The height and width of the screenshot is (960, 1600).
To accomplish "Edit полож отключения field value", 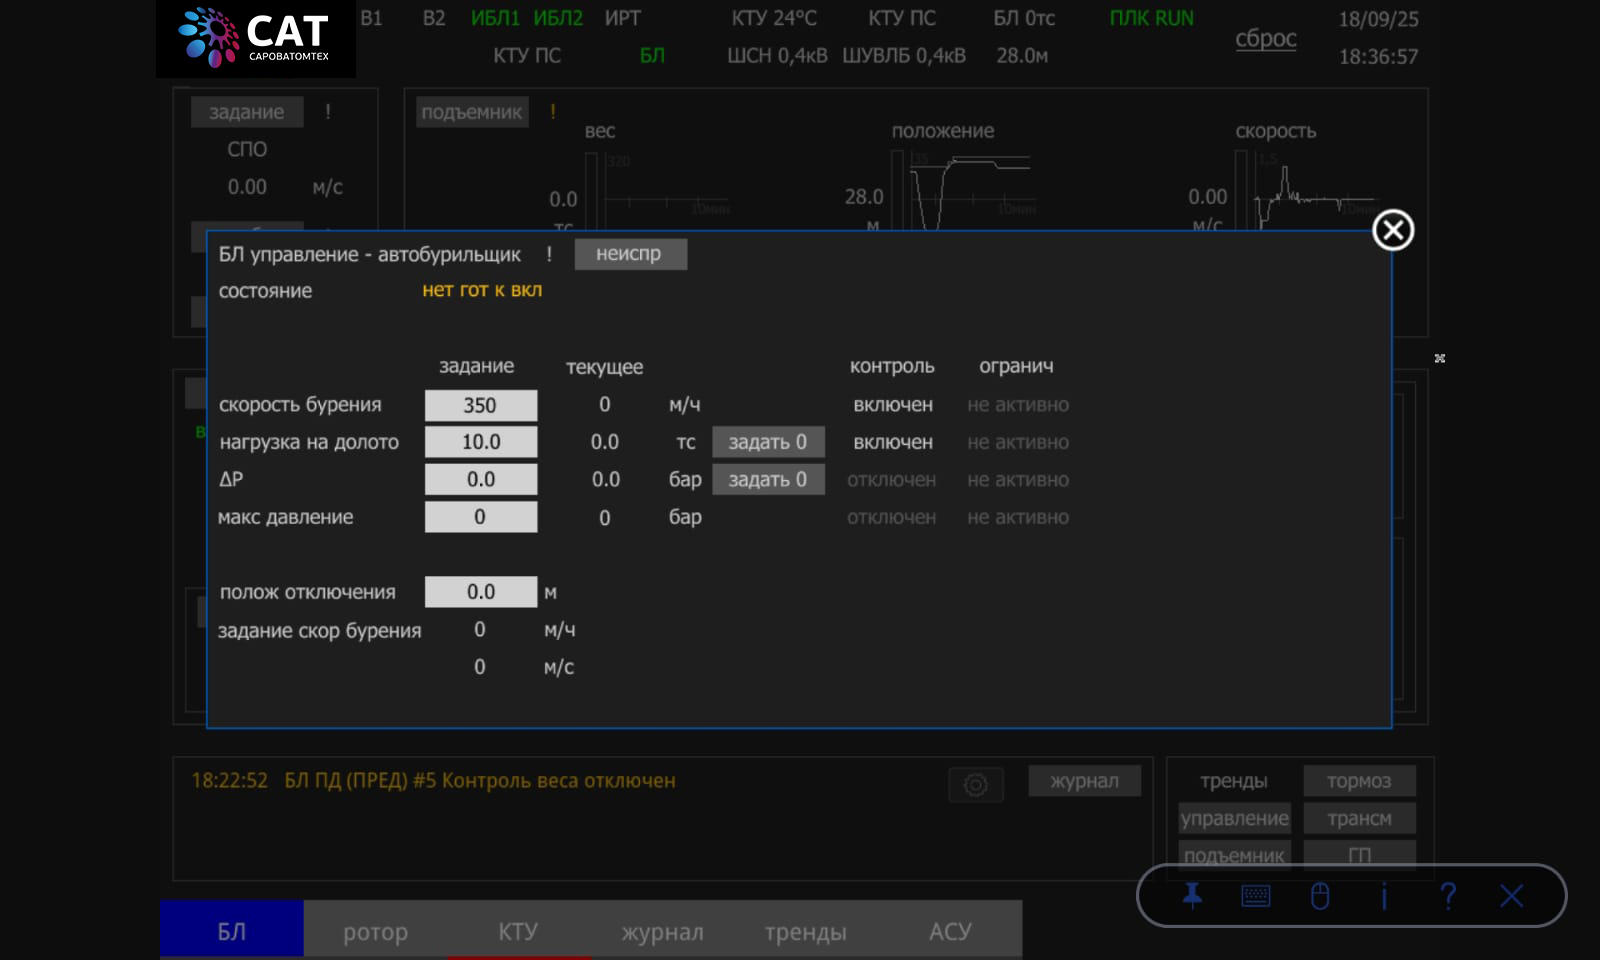I will (x=481, y=592).
